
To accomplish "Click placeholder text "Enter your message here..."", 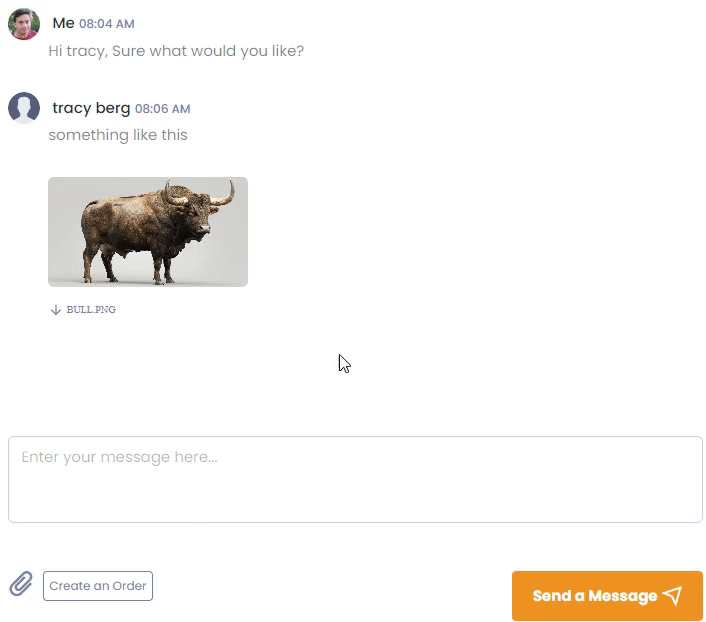I will click(x=119, y=457).
